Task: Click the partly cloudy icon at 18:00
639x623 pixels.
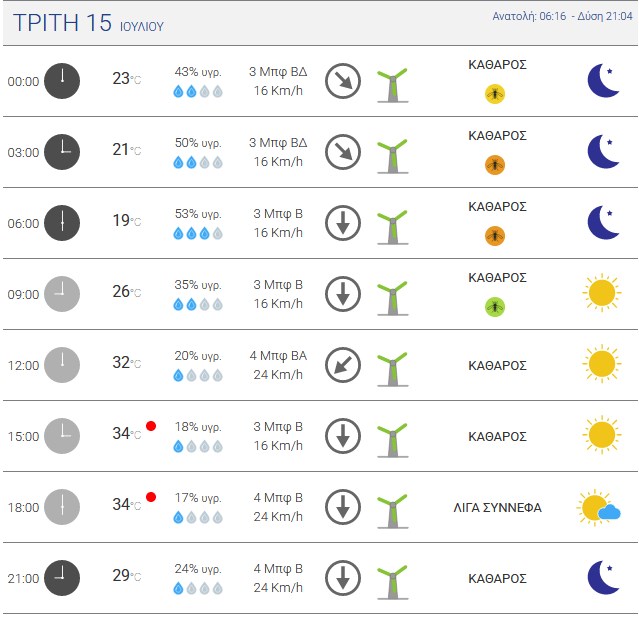Action: pyautogui.click(x=598, y=508)
